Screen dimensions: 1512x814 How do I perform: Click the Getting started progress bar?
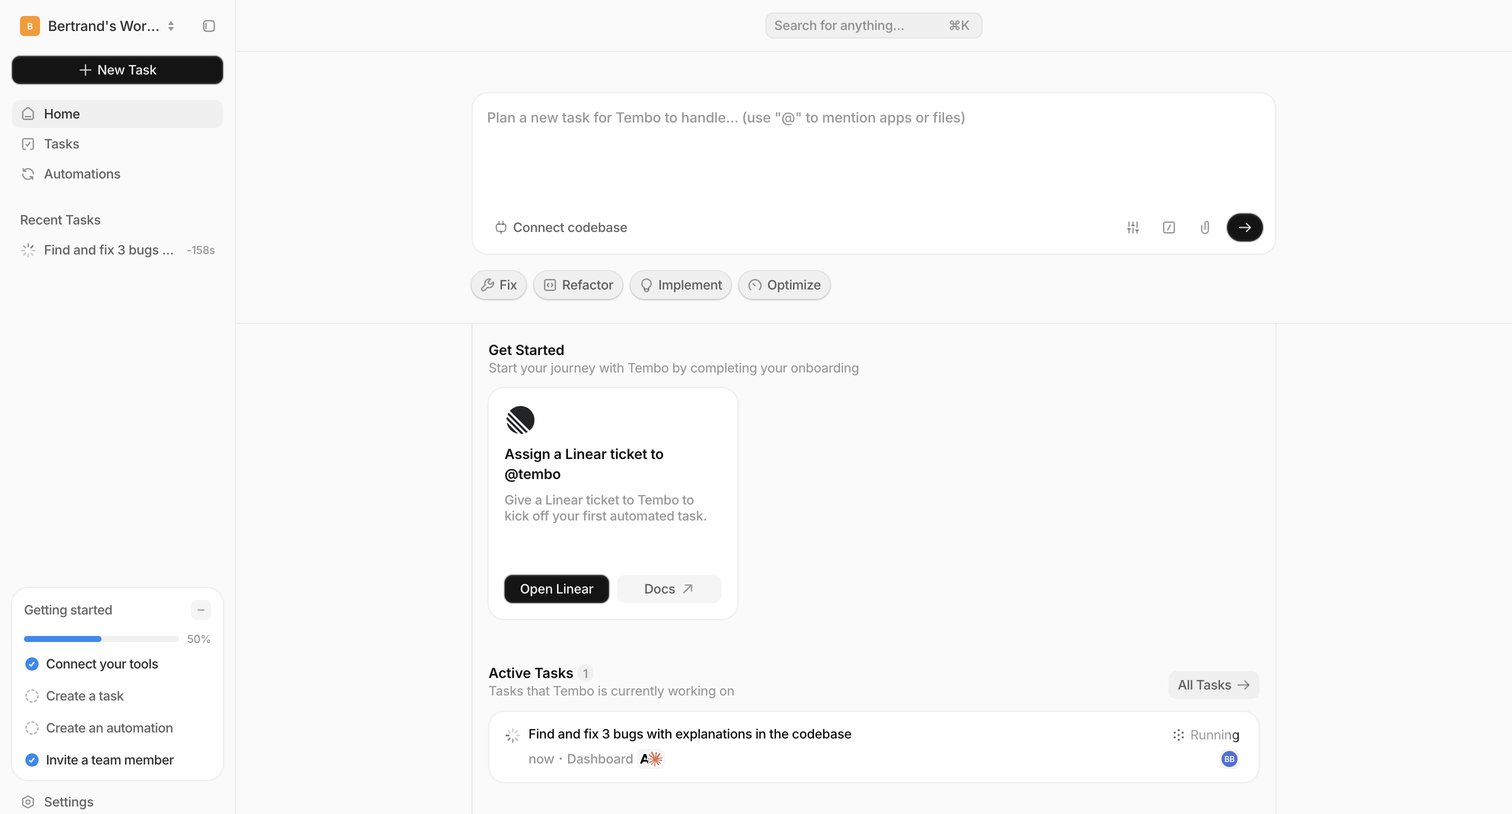point(101,639)
